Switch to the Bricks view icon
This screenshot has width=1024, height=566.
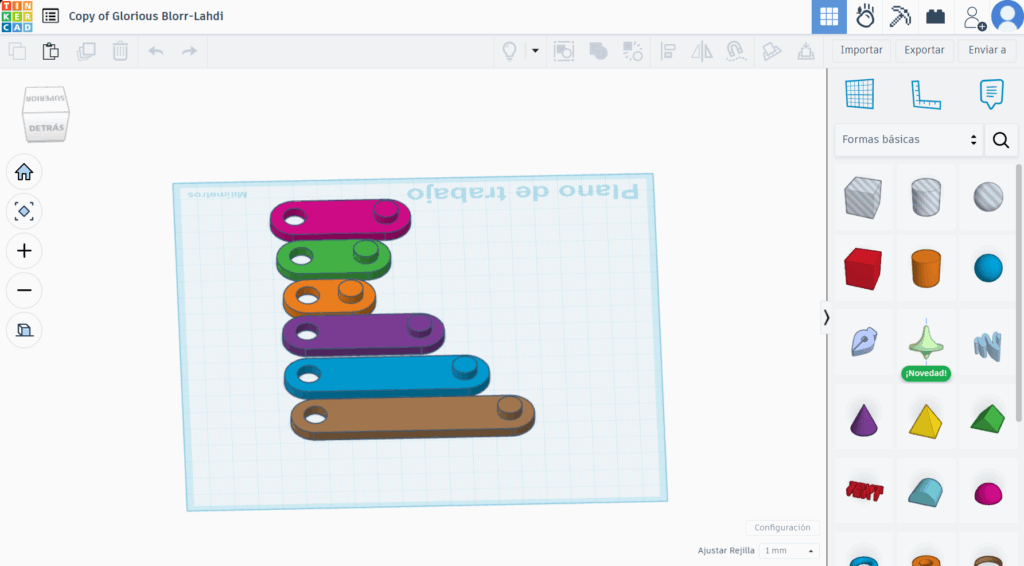pos(936,17)
